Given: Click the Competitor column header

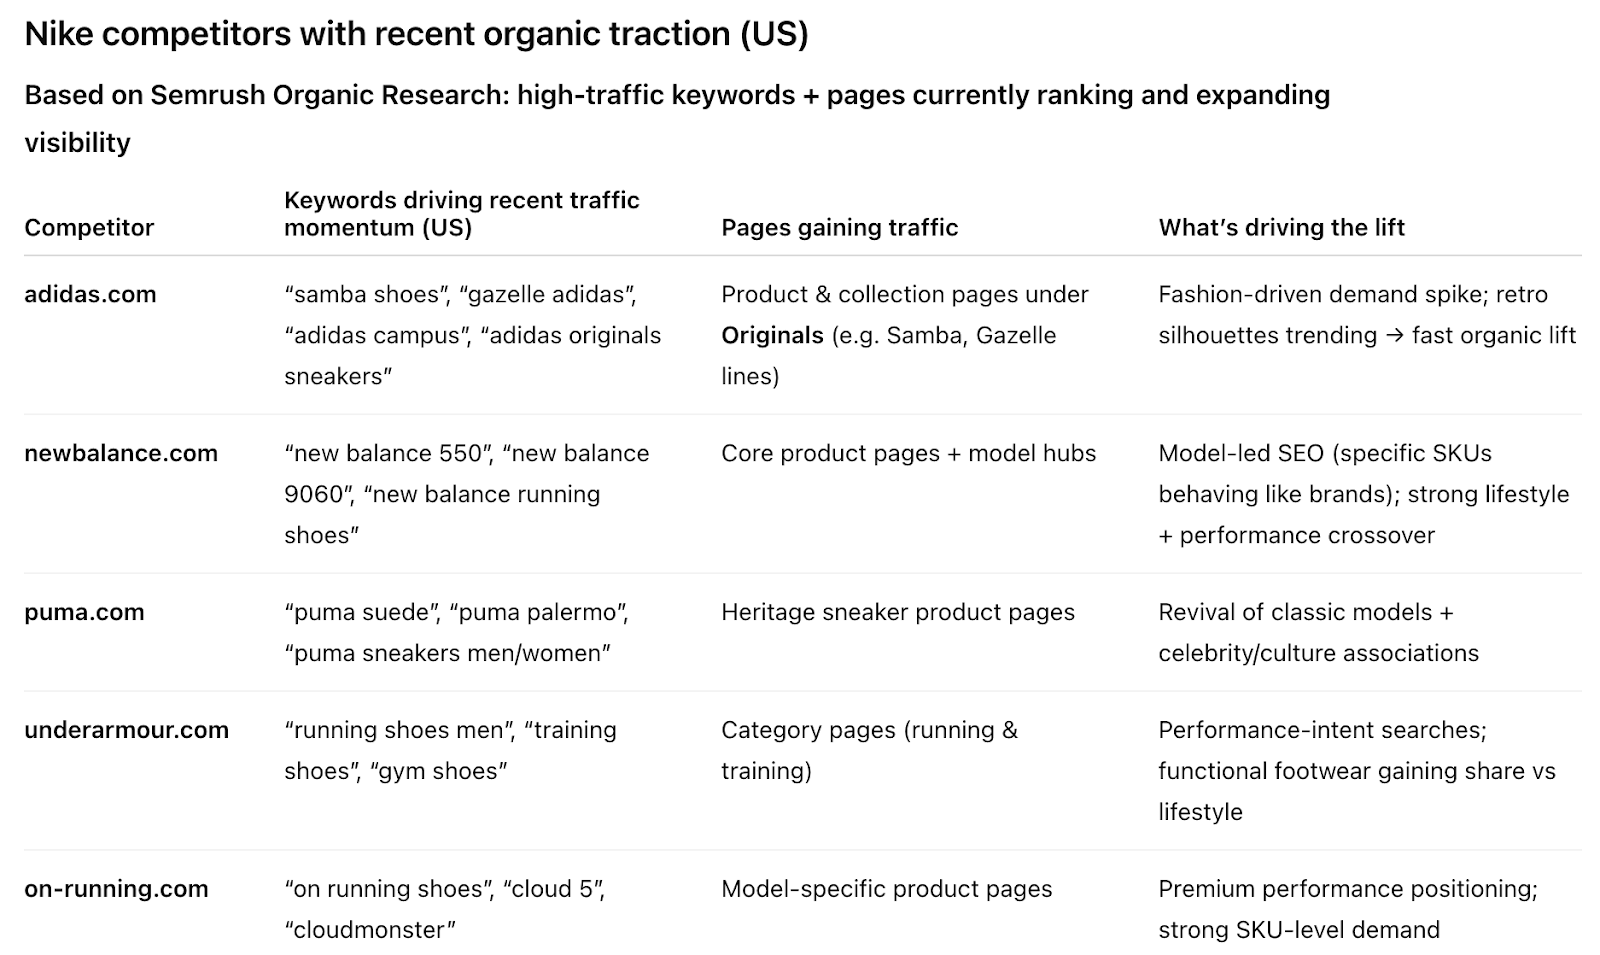Looking at the screenshot, I should [89, 227].
